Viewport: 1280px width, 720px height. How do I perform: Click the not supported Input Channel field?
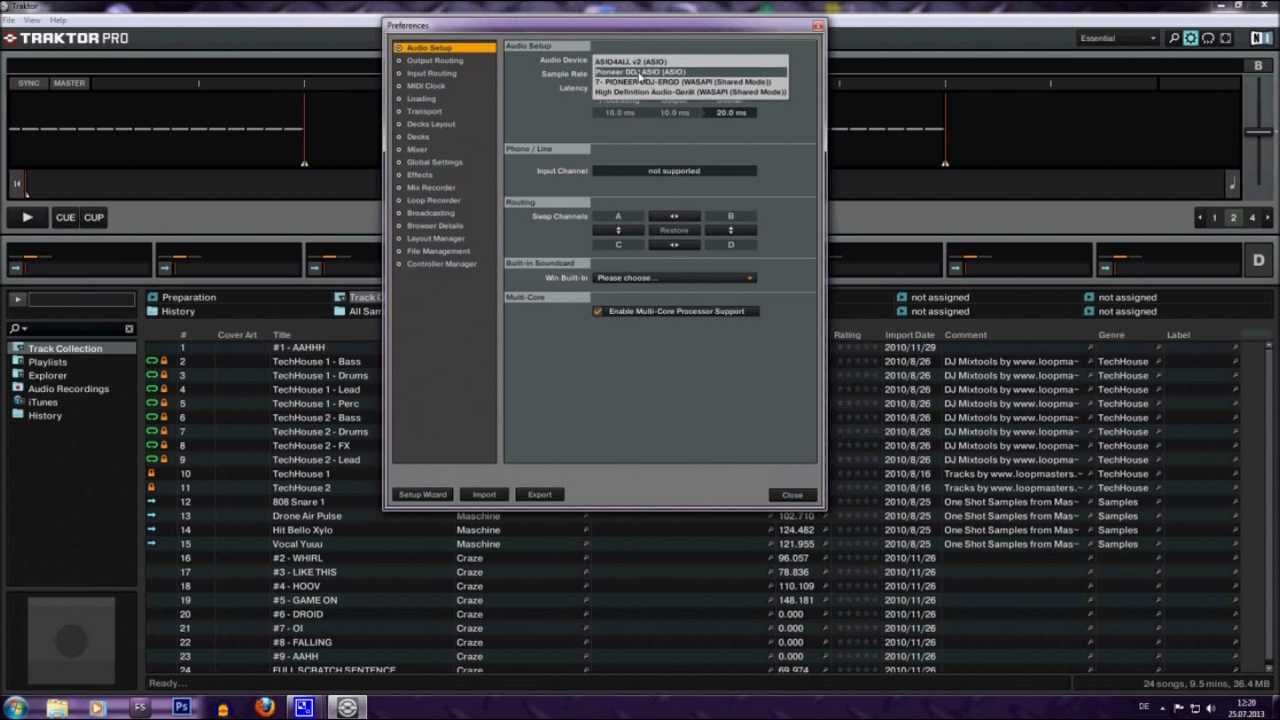[674, 171]
